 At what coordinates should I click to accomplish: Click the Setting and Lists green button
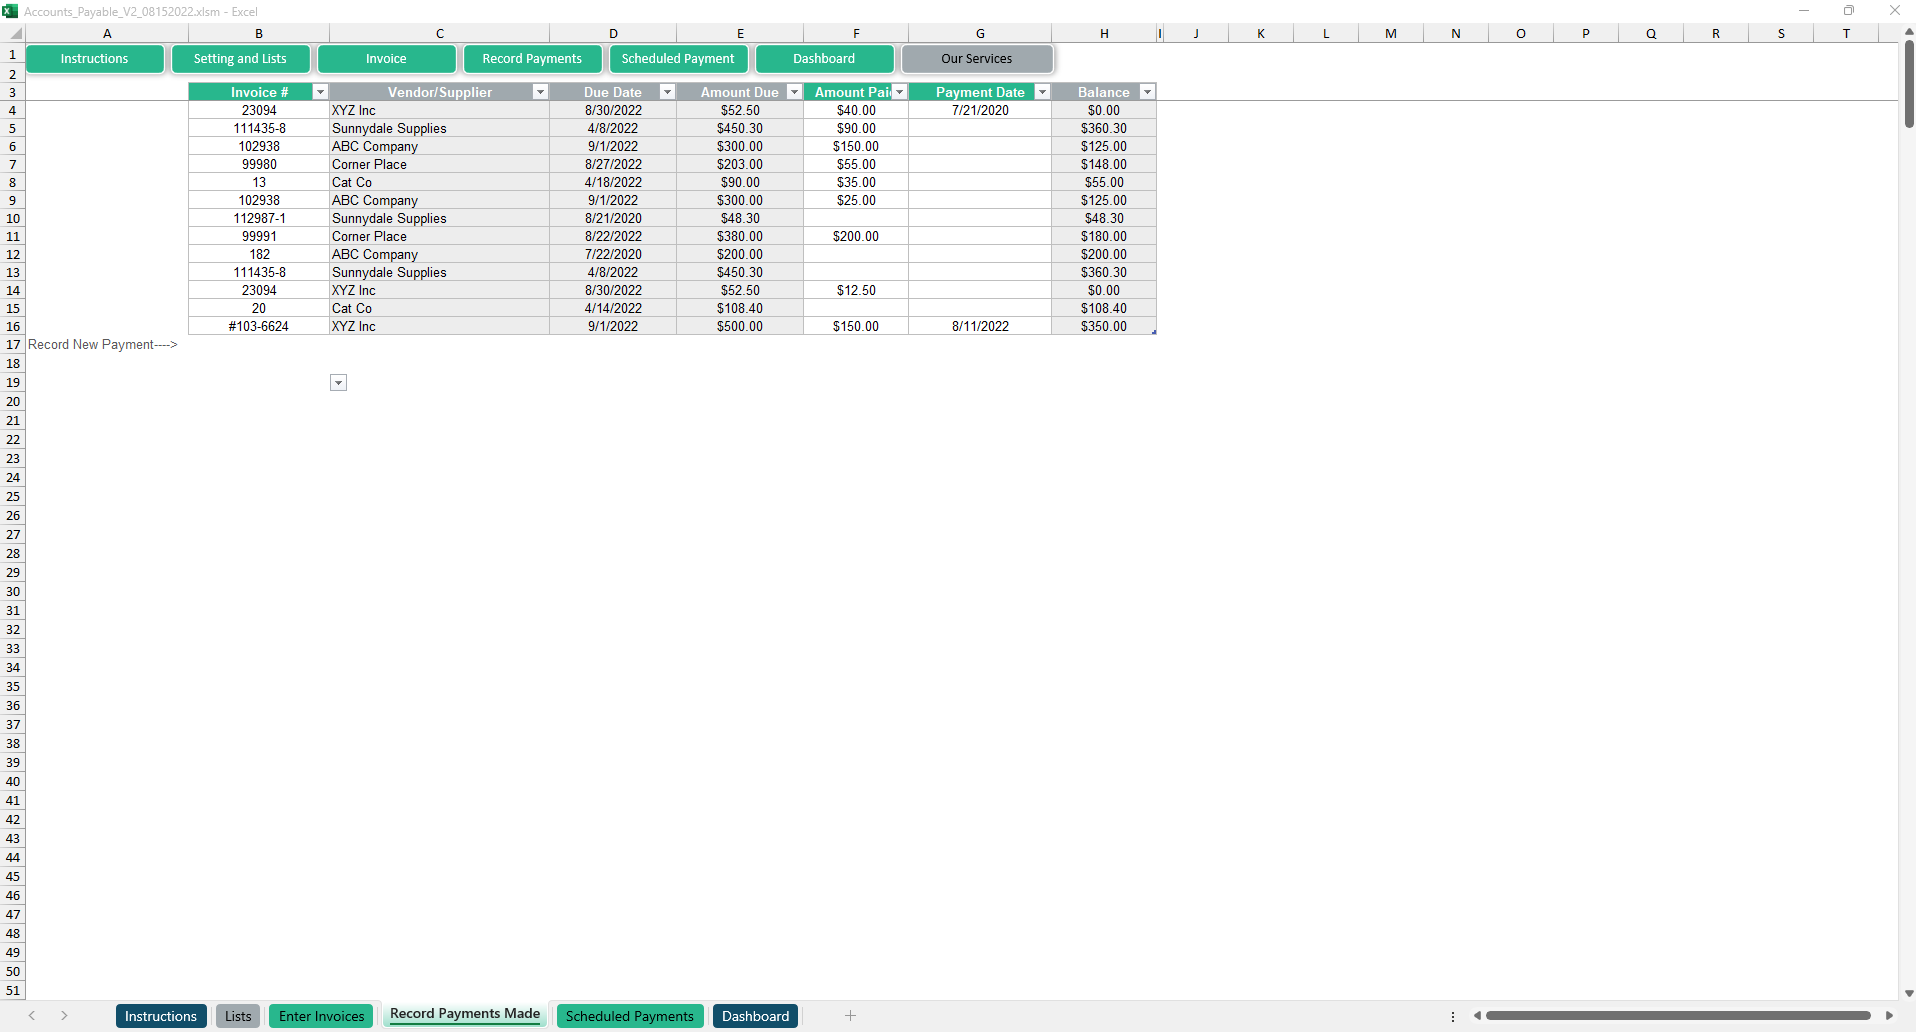tap(240, 59)
